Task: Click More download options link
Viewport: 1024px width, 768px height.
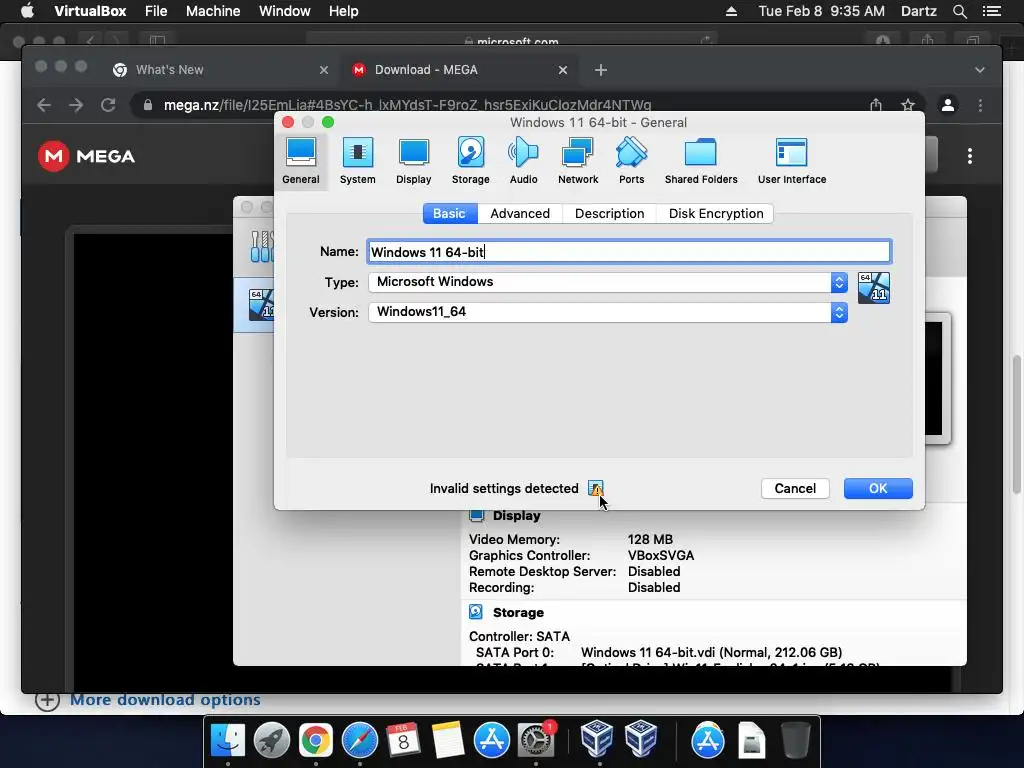Action: click(165, 700)
